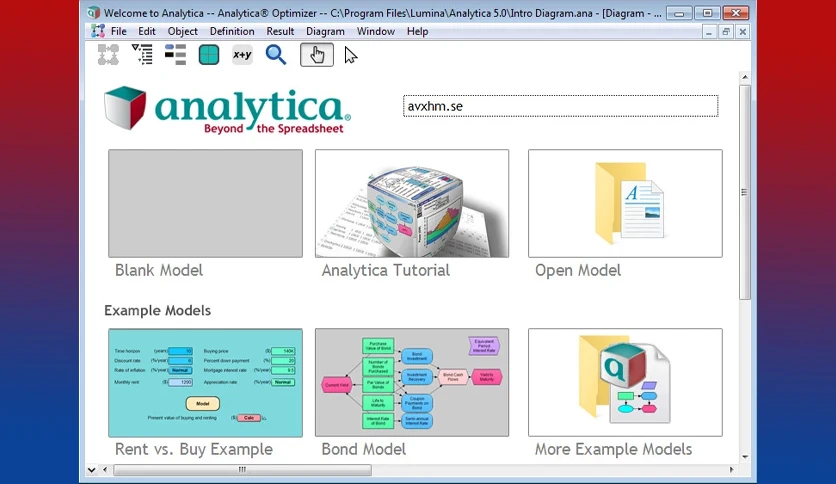Maximize the Analytica application window
The image size is (836, 484).
point(708,13)
